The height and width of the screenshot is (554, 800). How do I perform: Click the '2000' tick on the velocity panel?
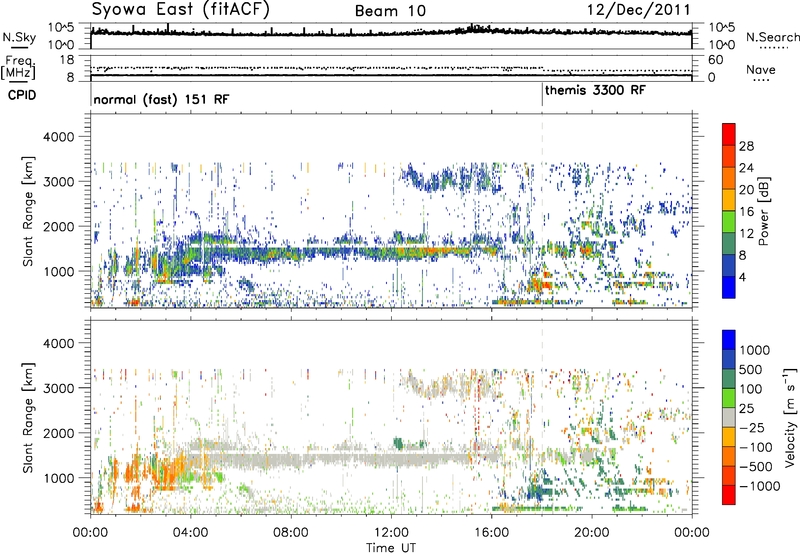[x=58, y=433]
